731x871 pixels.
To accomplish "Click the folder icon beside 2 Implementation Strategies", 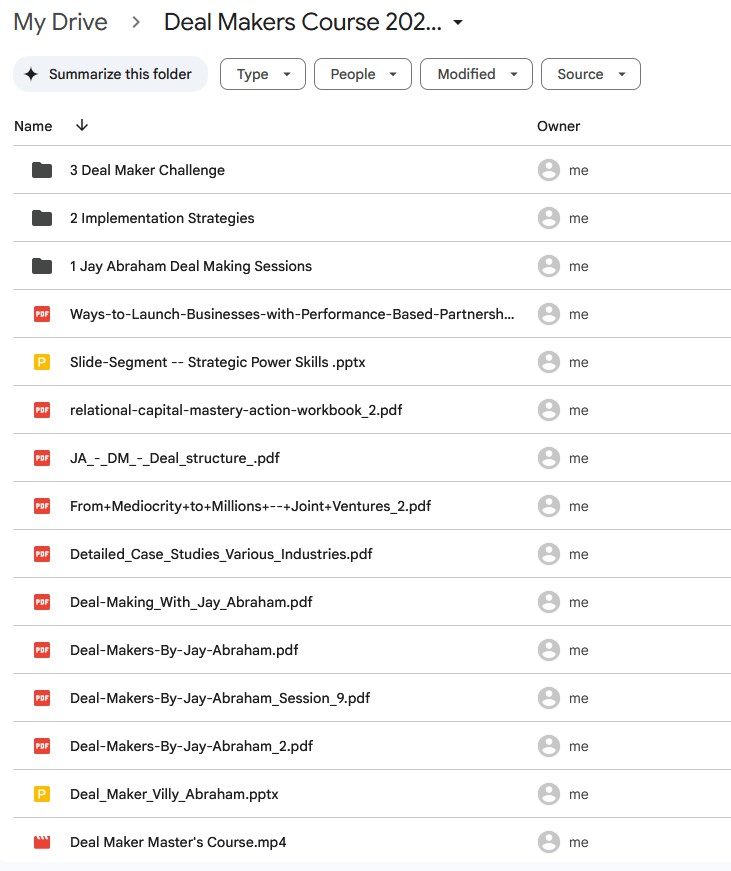I will click(x=41, y=218).
